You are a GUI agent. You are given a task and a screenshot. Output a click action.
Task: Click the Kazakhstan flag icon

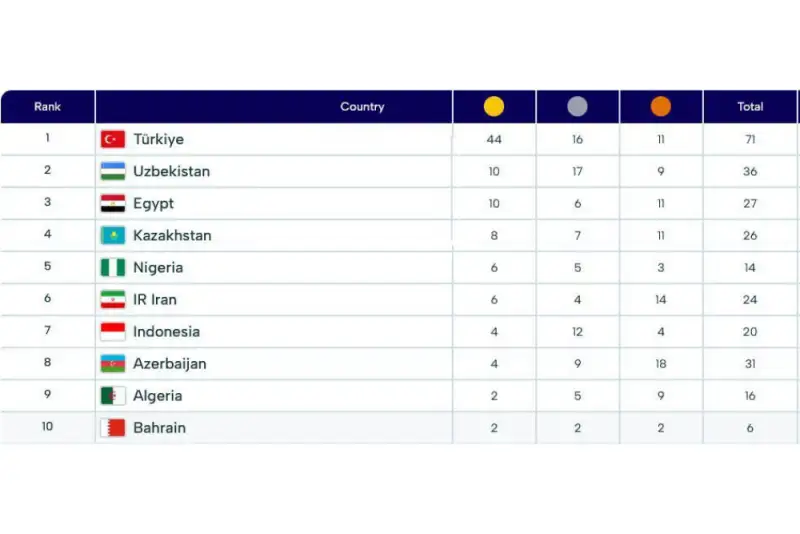pyautogui.click(x=113, y=235)
